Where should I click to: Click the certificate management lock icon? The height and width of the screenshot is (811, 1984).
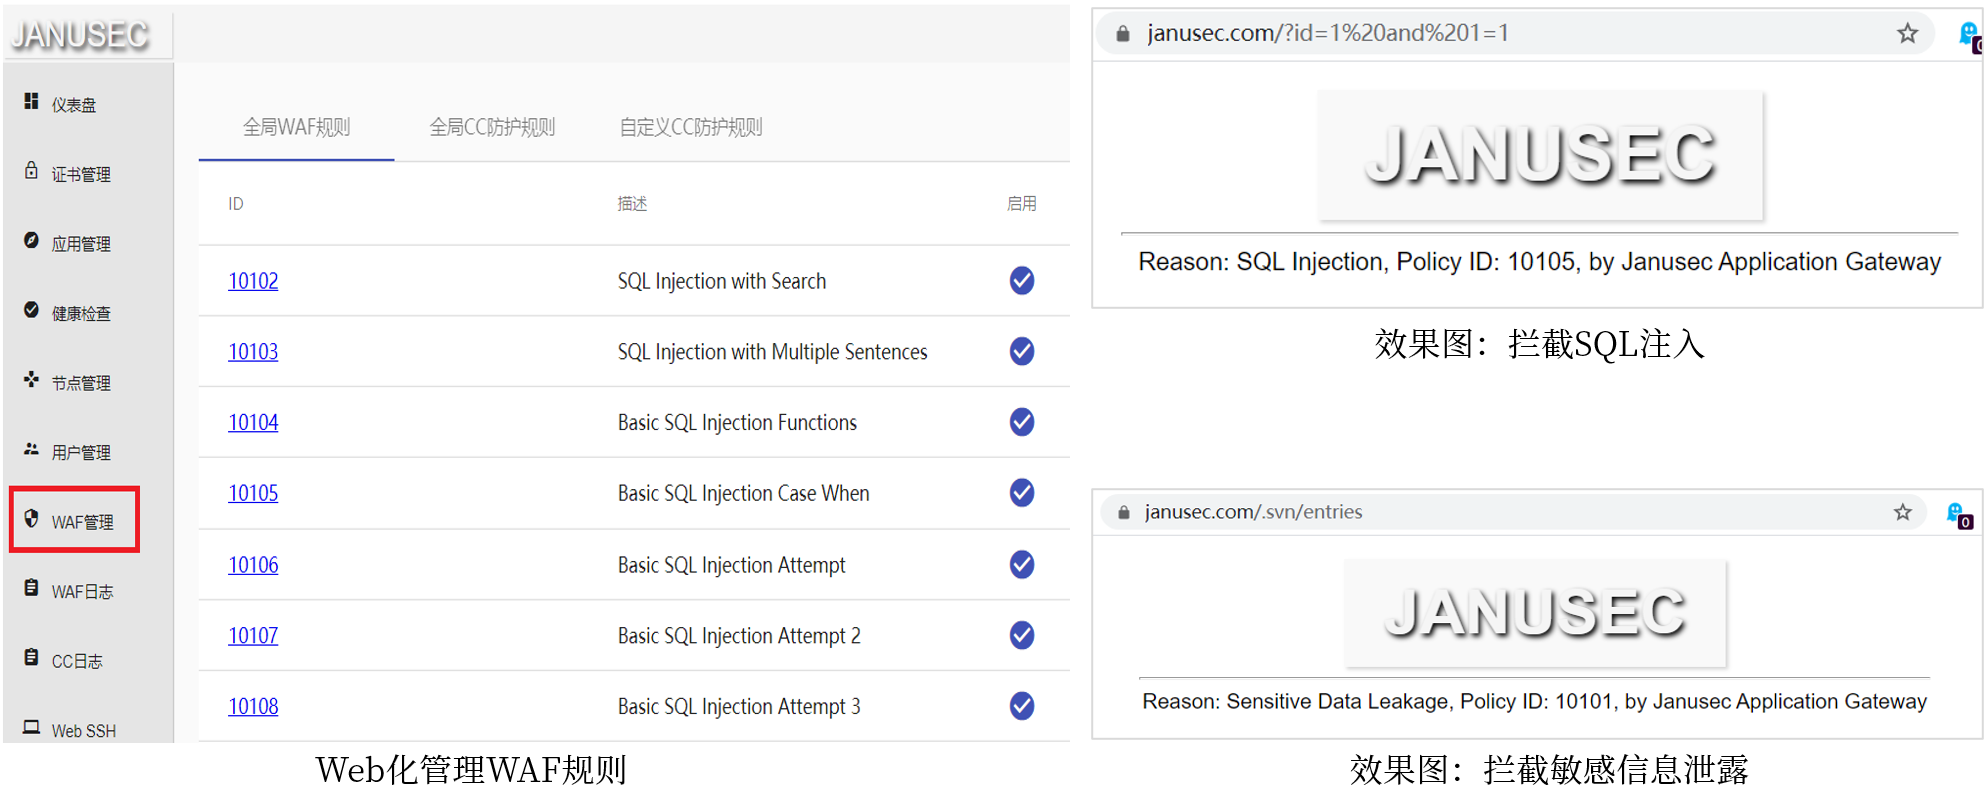click(32, 171)
